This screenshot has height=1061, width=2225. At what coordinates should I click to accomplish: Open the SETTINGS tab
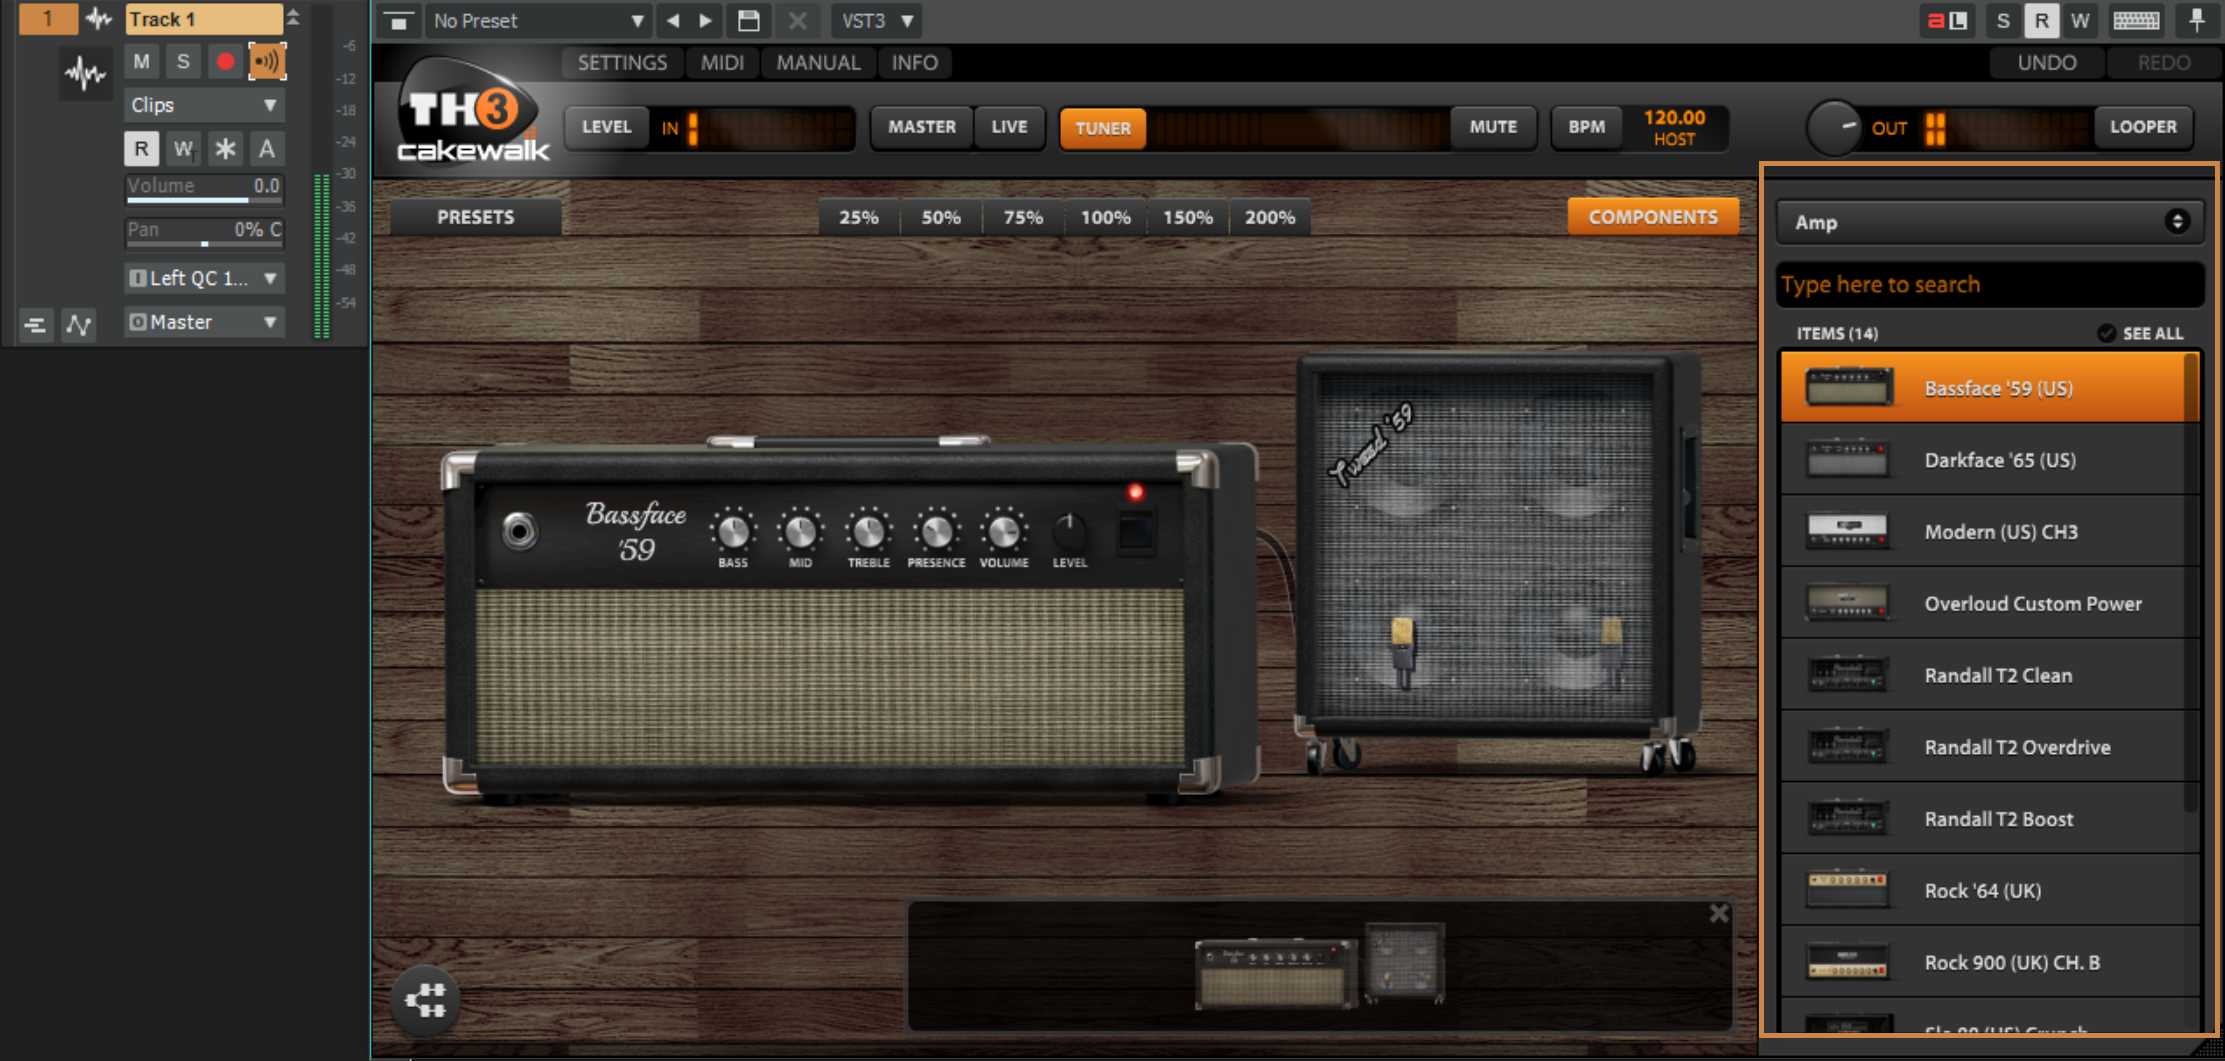pyautogui.click(x=622, y=62)
